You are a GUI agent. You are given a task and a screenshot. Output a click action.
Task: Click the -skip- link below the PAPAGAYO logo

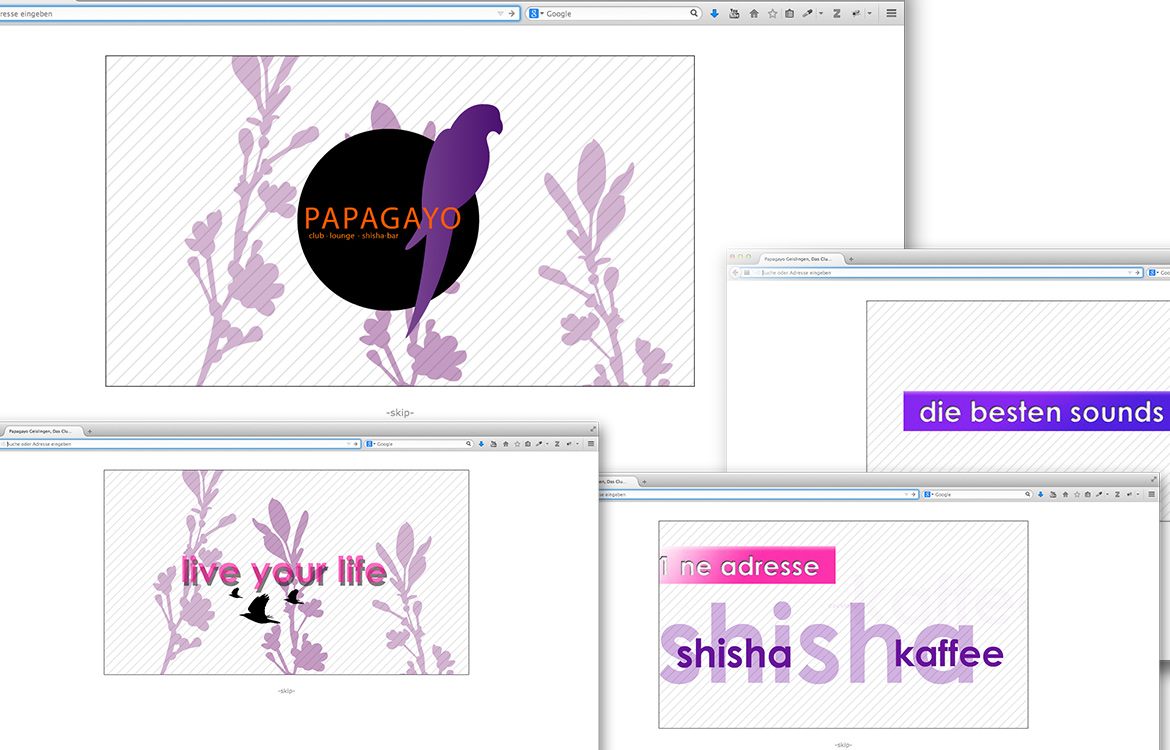(399, 412)
